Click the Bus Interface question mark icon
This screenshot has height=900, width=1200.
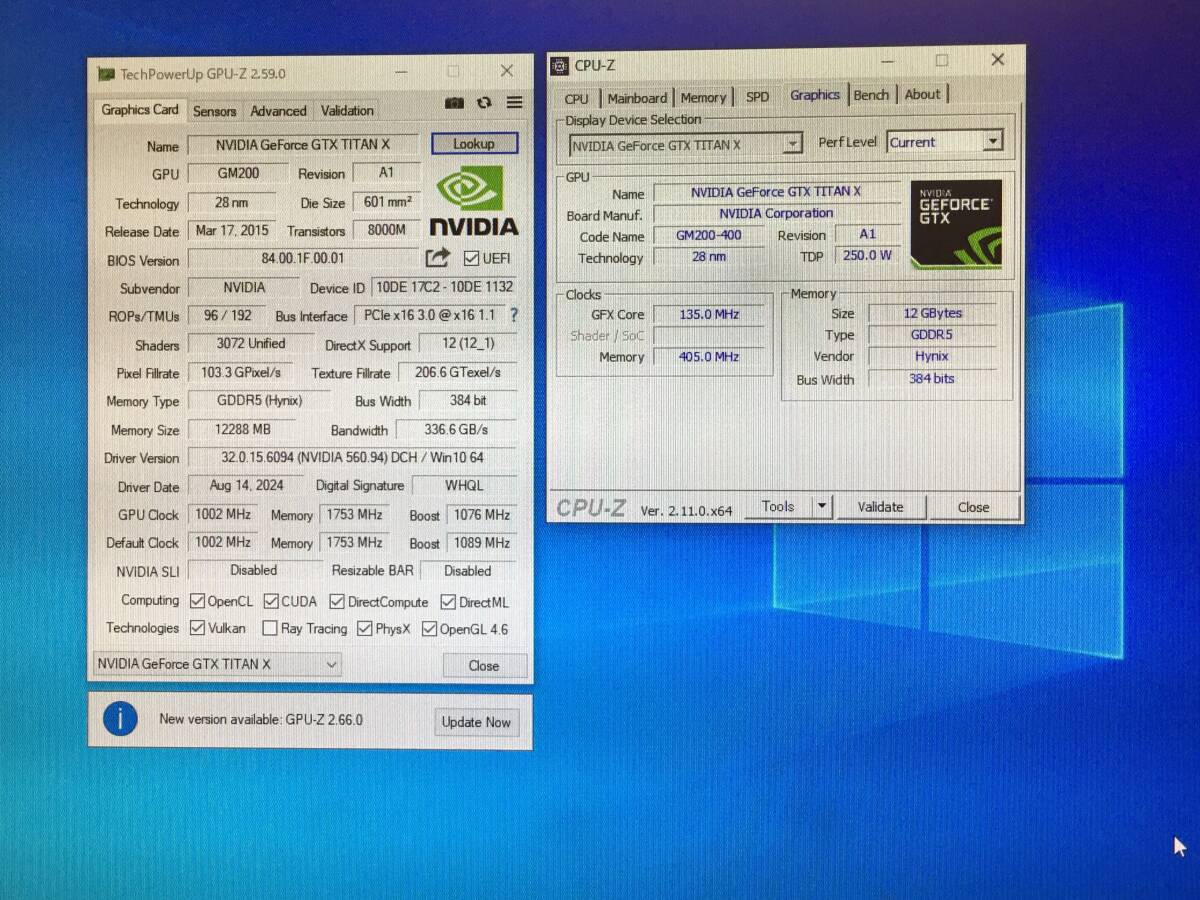[514, 315]
